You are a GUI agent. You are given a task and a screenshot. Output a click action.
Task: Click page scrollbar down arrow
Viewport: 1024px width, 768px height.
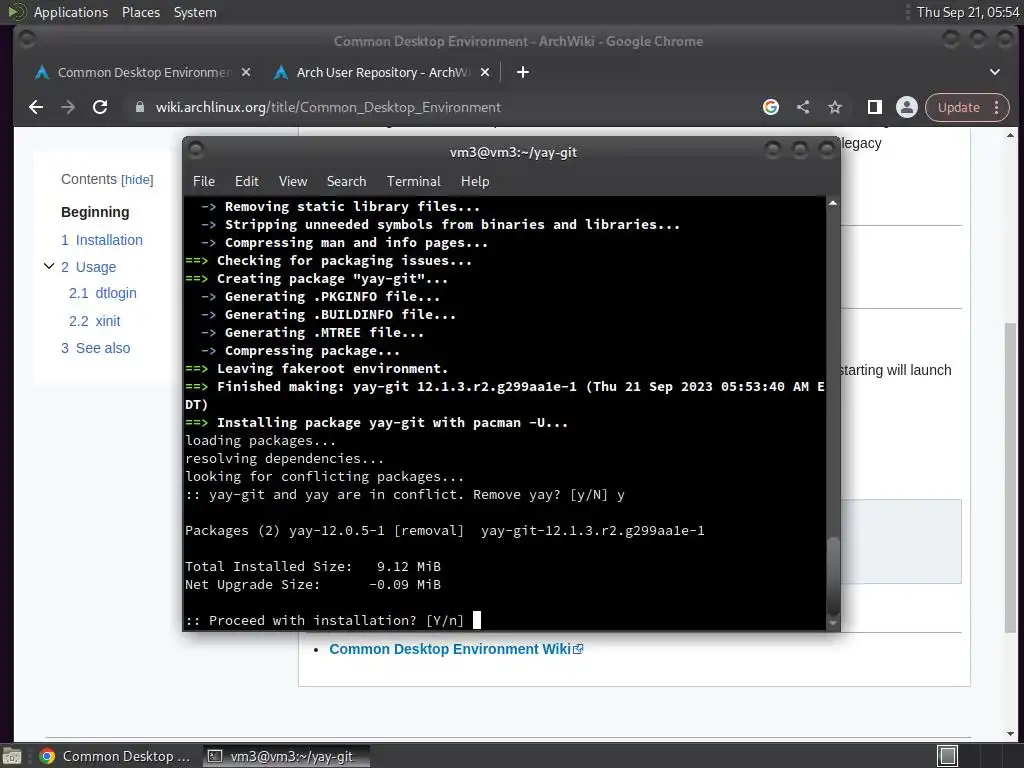pyautogui.click(x=1010, y=734)
